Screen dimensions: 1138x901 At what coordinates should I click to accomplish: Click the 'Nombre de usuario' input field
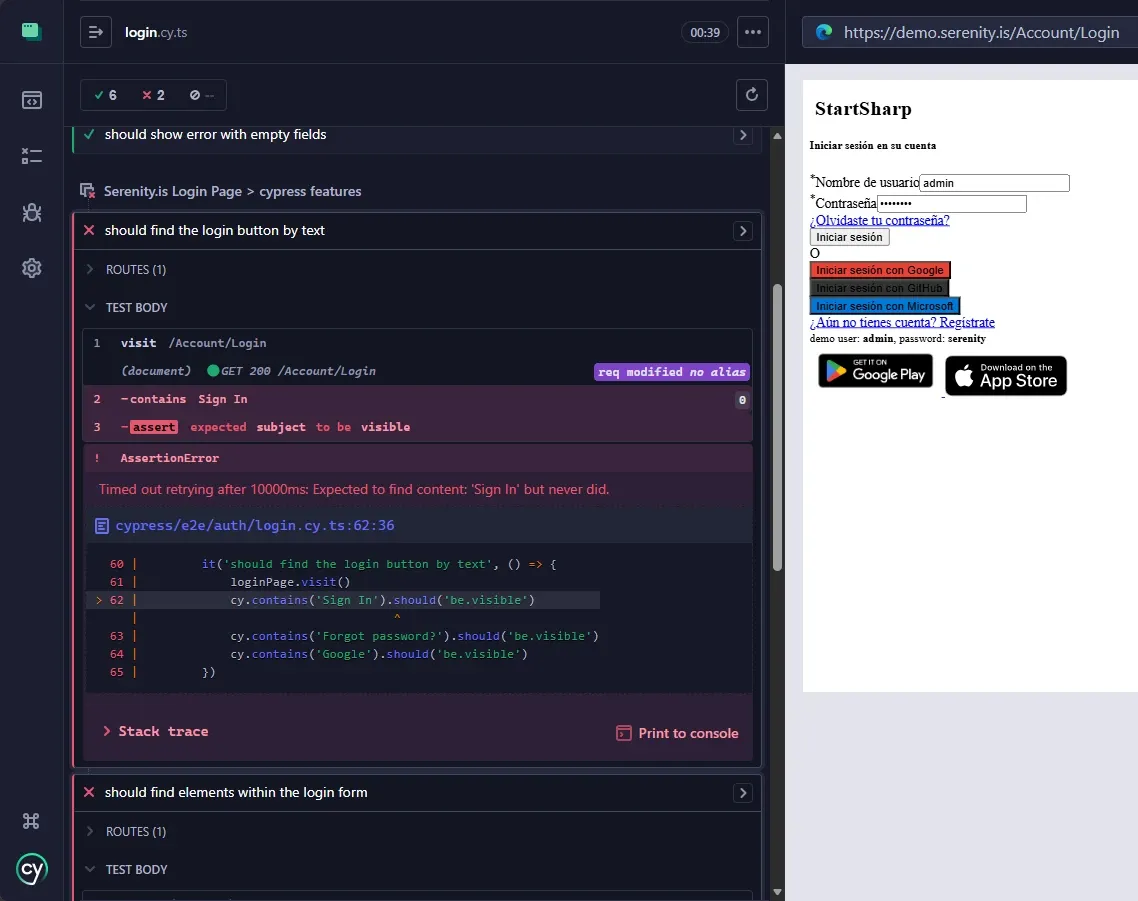pos(994,183)
